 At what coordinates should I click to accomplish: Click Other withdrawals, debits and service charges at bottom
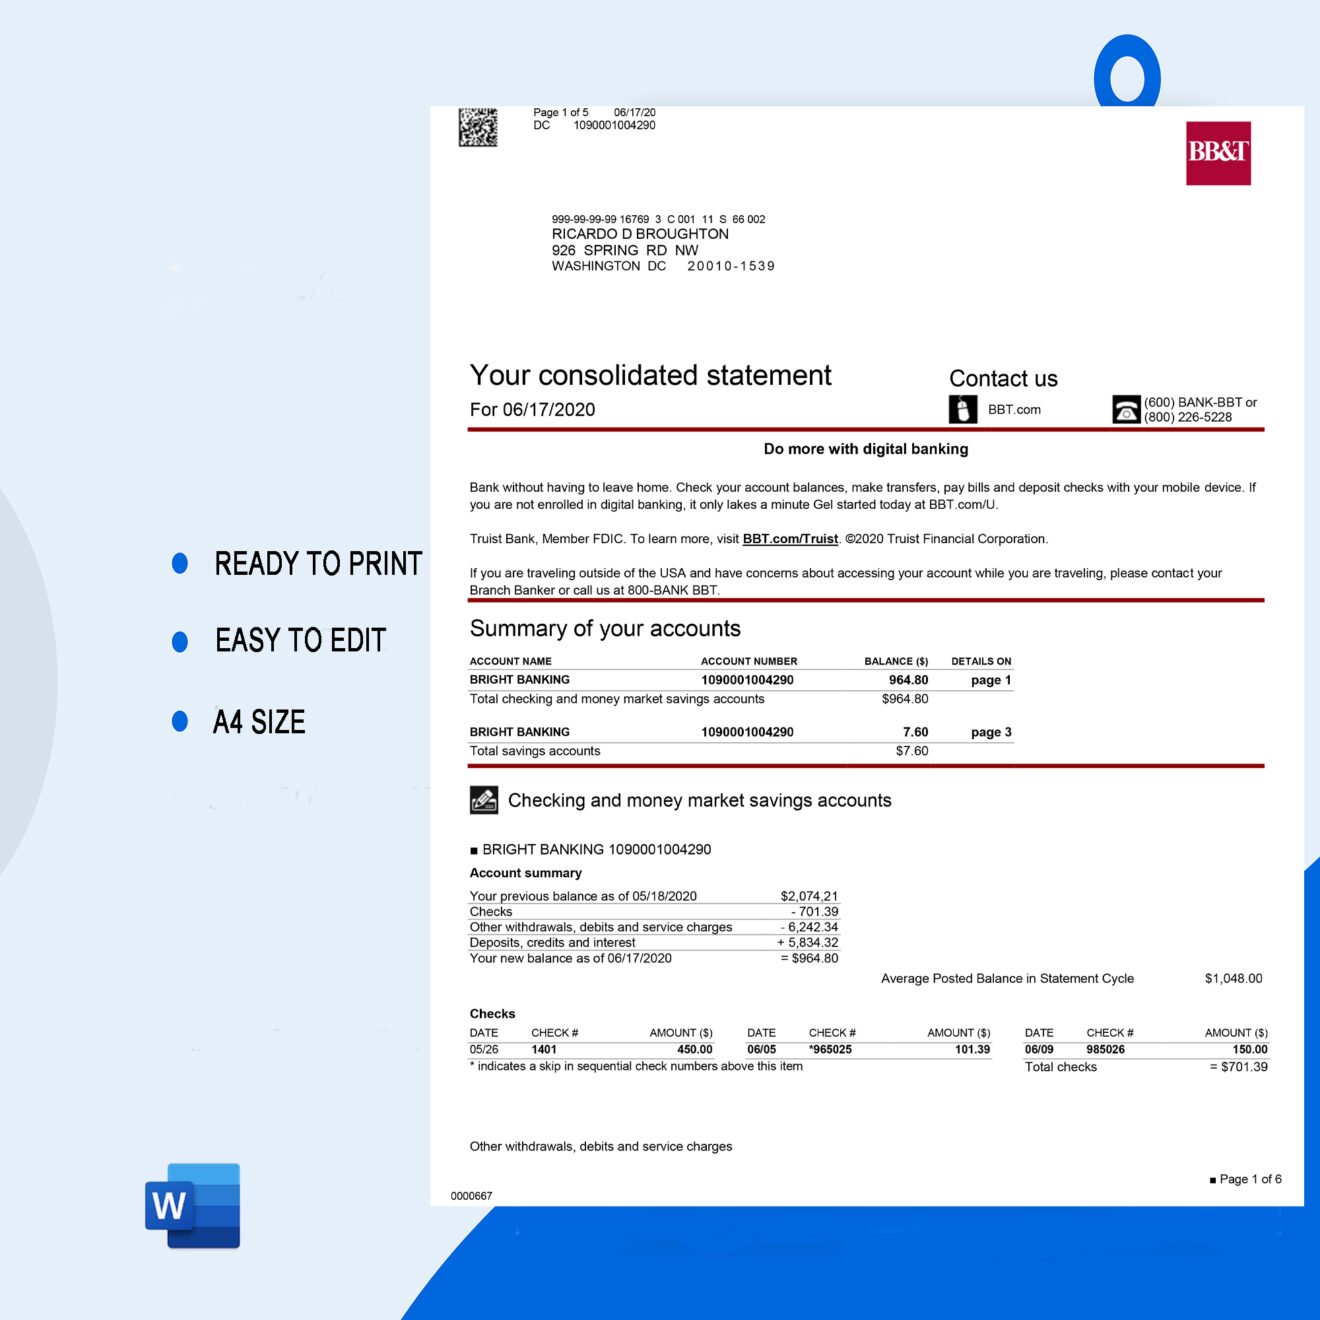point(601,1147)
